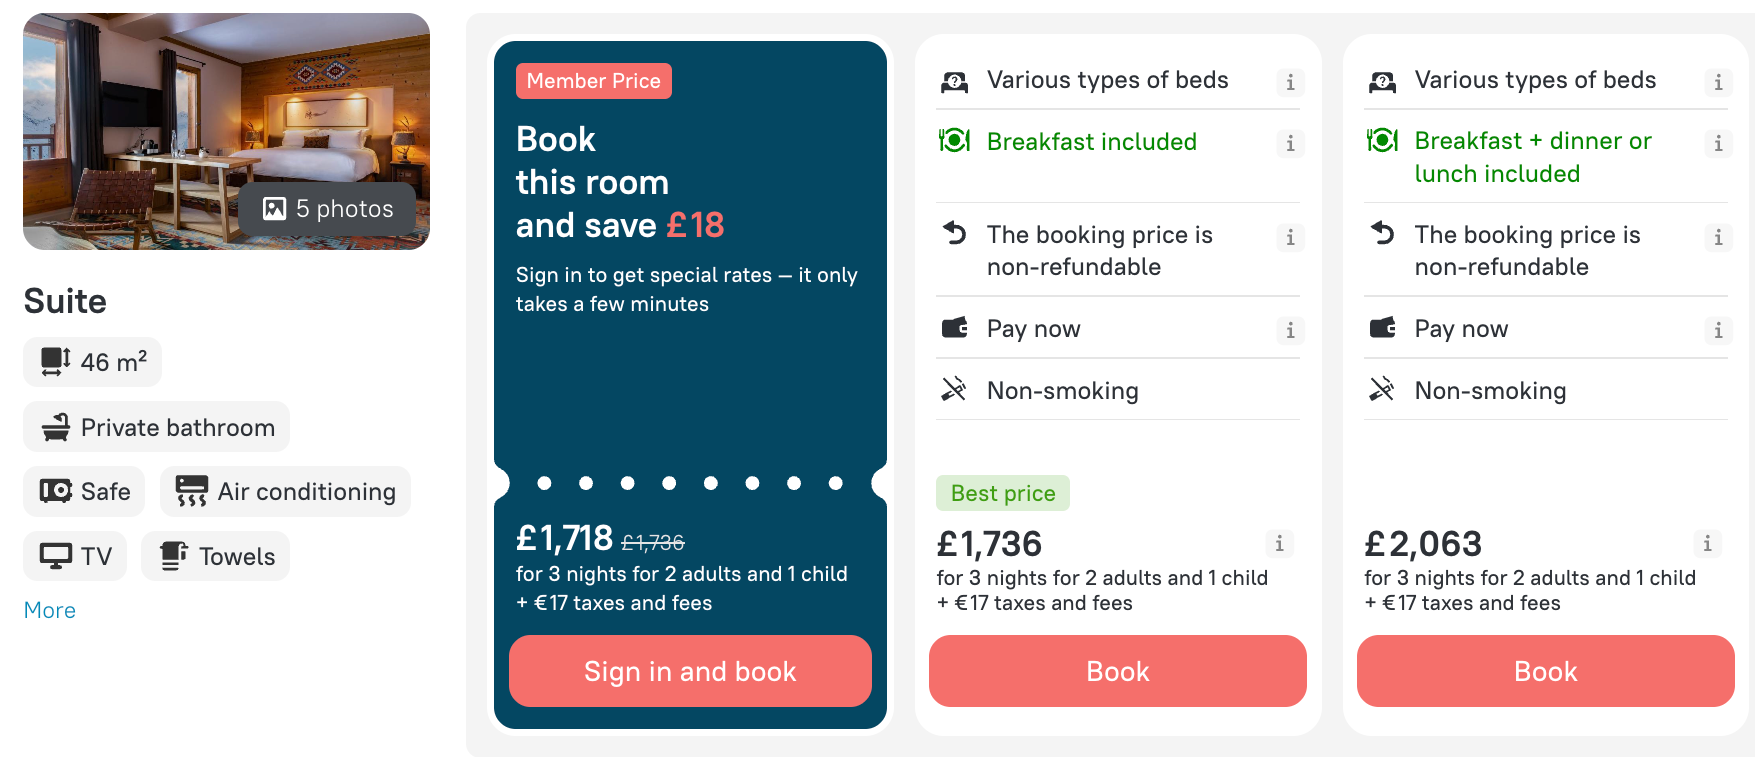The image size is (1755, 757).
Task: Book the £2,063 half-board rate
Action: pyautogui.click(x=1545, y=671)
